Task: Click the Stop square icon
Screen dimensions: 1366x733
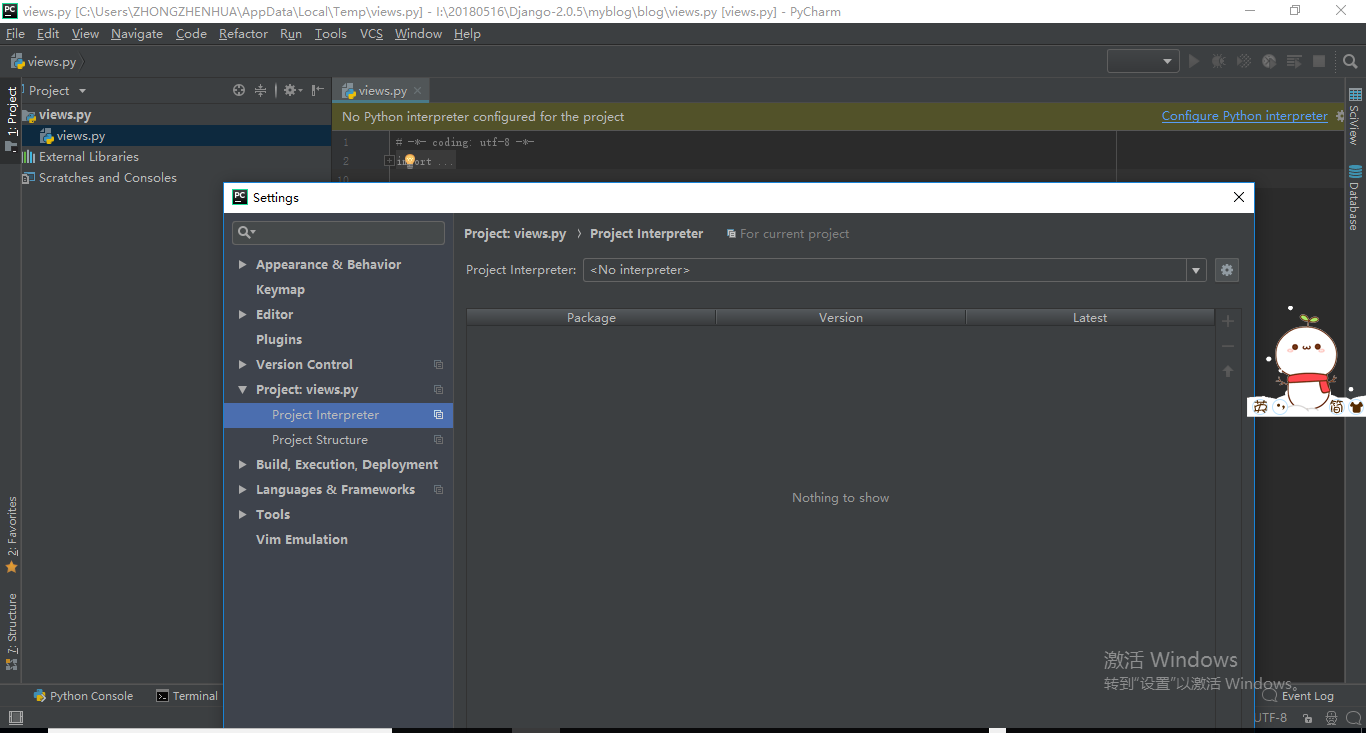Action: pos(1319,61)
